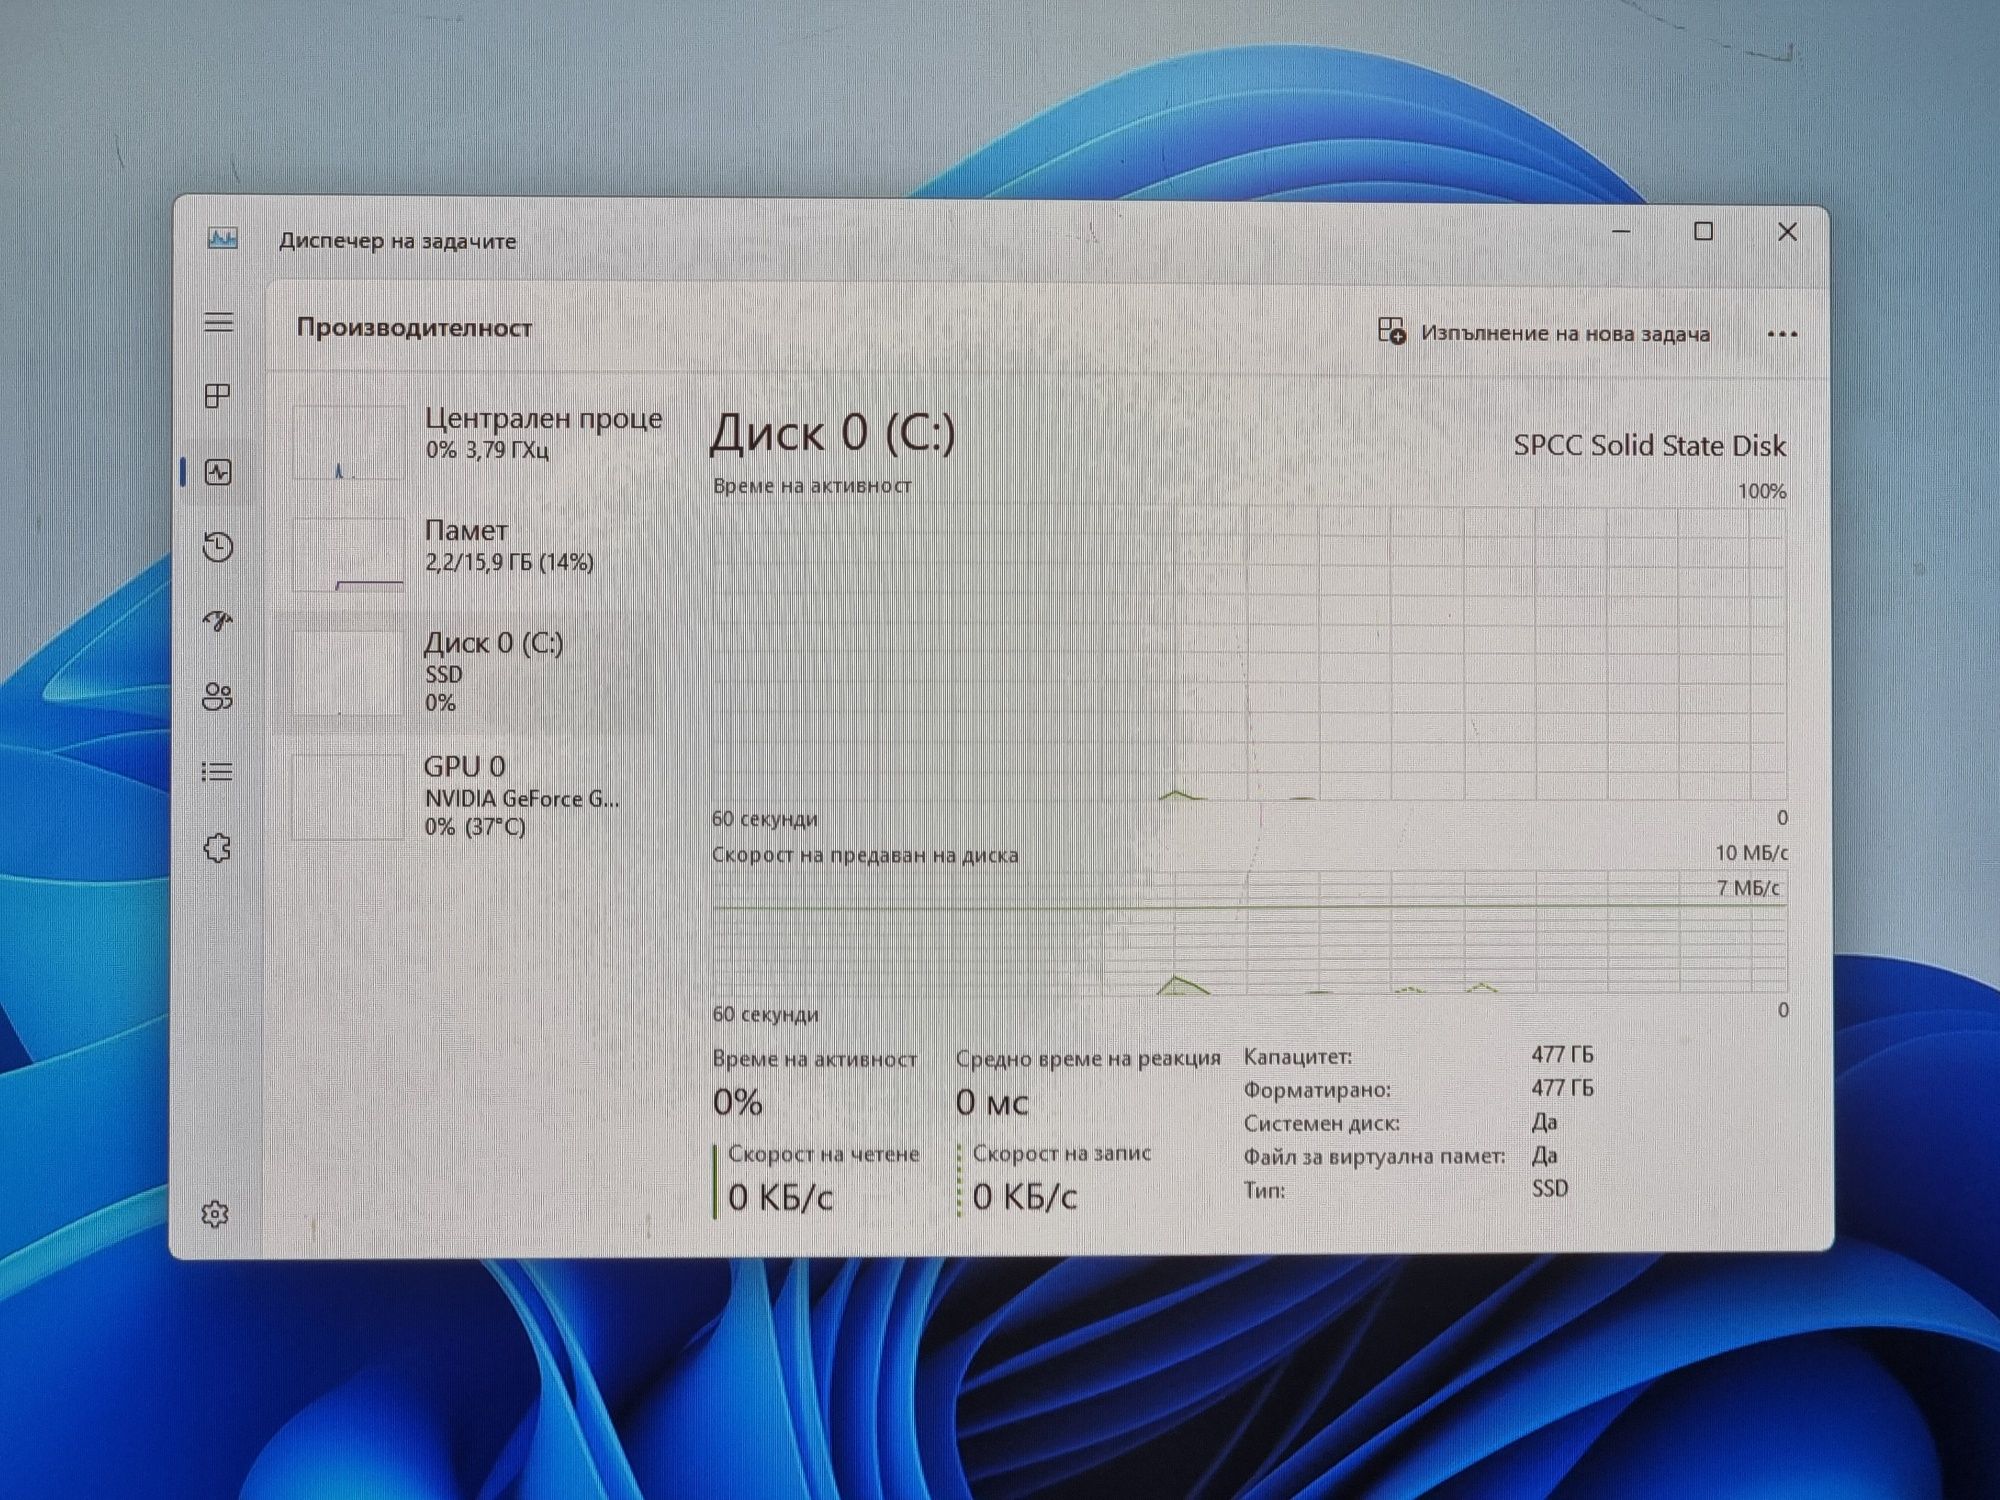Screen dimensions: 2000x1500
Task: Open the Startup apps page icon
Action: 218,622
